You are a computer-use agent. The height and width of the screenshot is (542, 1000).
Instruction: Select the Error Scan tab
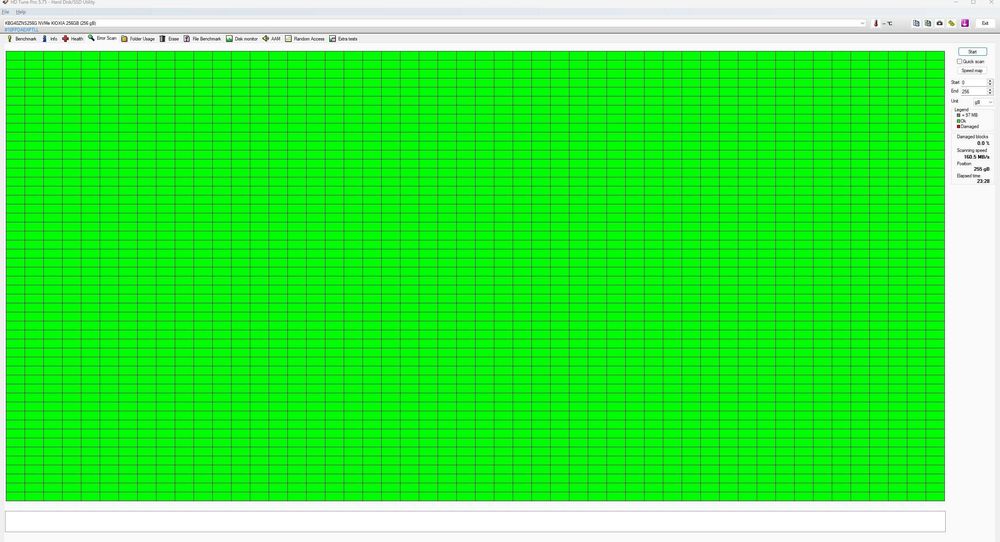click(102, 38)
